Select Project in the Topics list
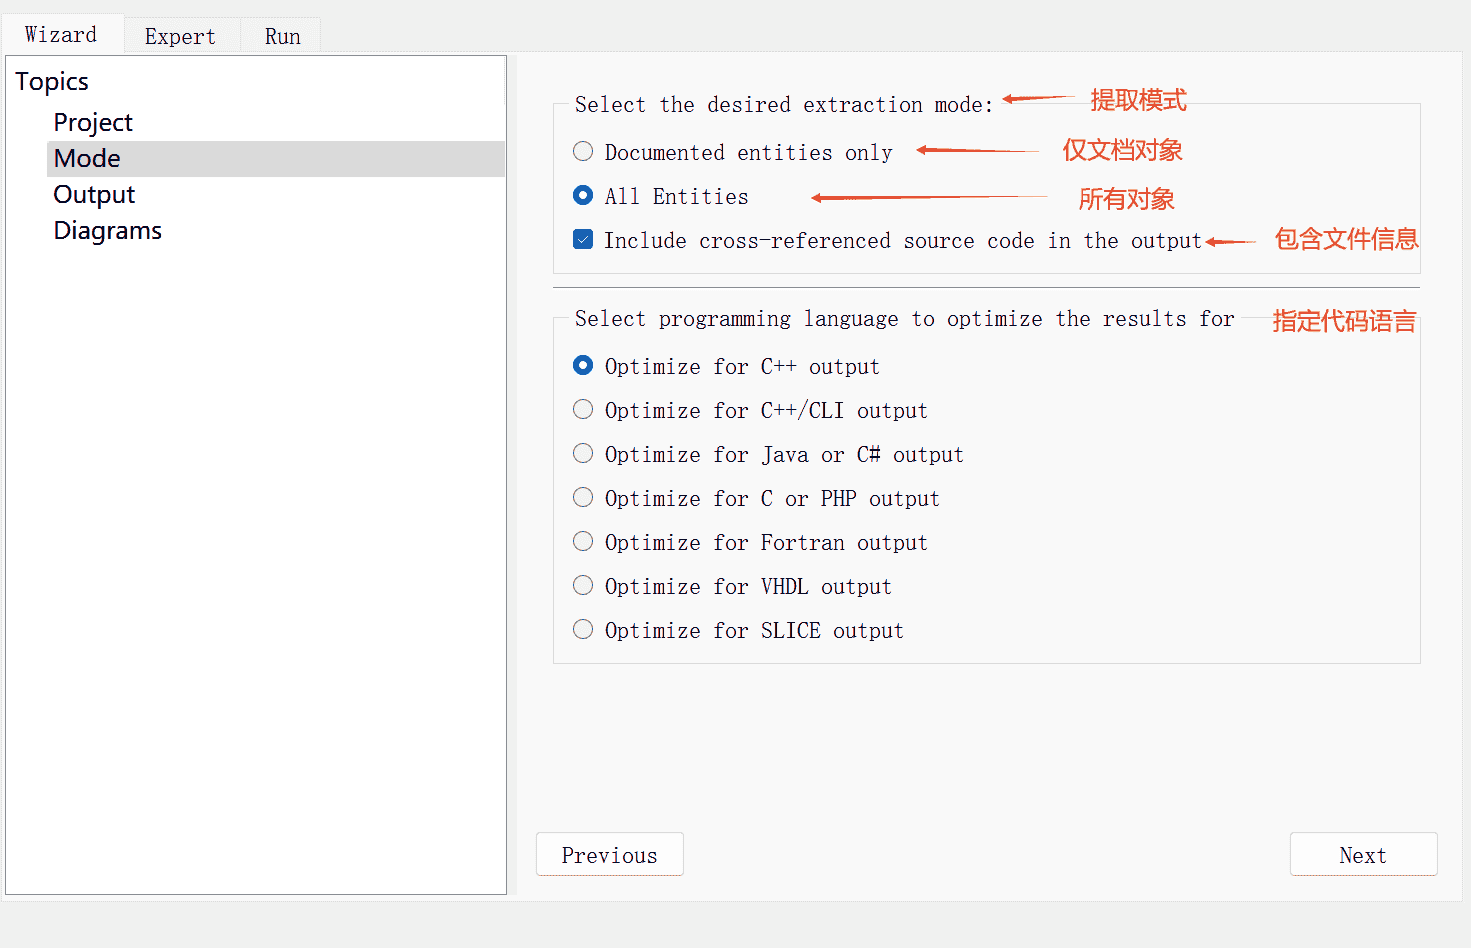This screenshot has height=948, width=1471. coord(93,122)
